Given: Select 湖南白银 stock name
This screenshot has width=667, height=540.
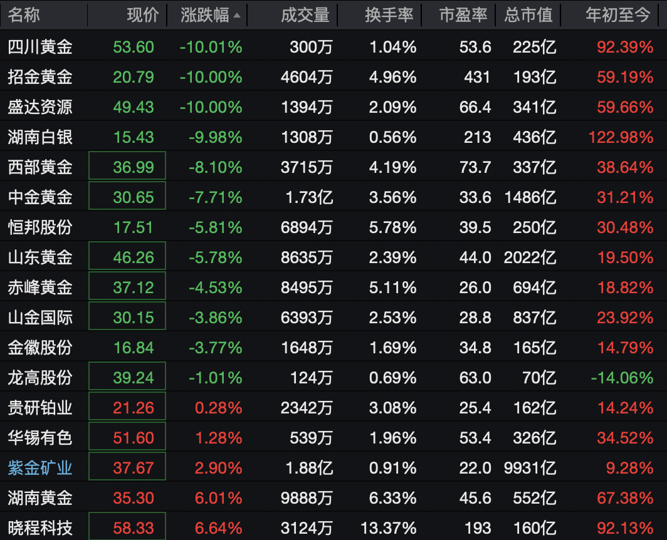Looking at the screenshot, I should [x=40, y=137].
